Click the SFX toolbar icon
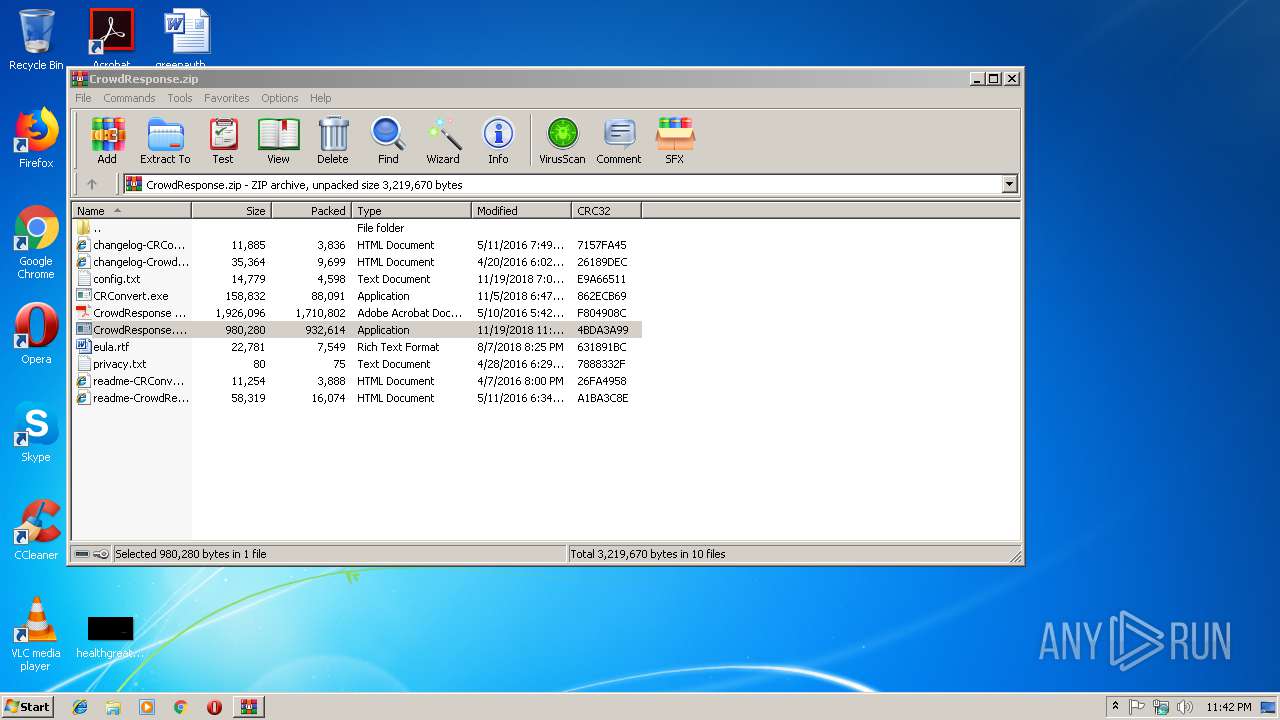Image resolution: width=1280 pixels, height=720 pixels. (x=675, y=141)
